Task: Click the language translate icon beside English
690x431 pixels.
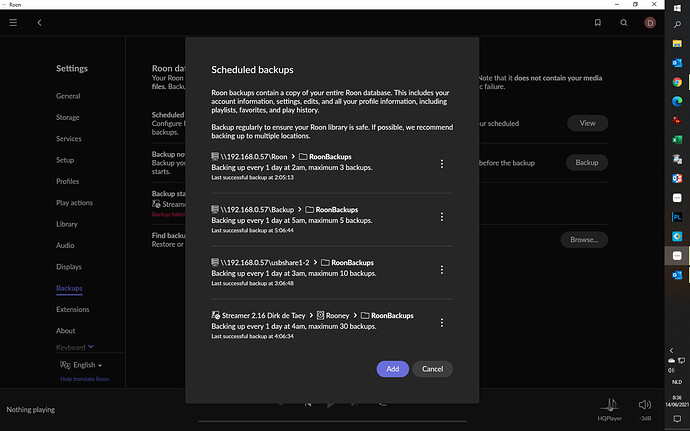Action: pyautogui.click(x=65, y=365)
